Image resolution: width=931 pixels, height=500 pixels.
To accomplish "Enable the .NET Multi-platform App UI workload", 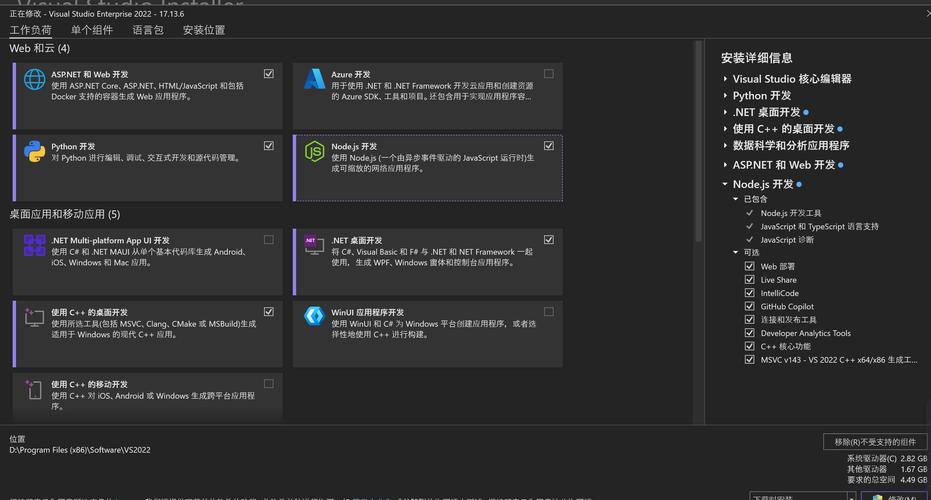I will click(269, 240).
